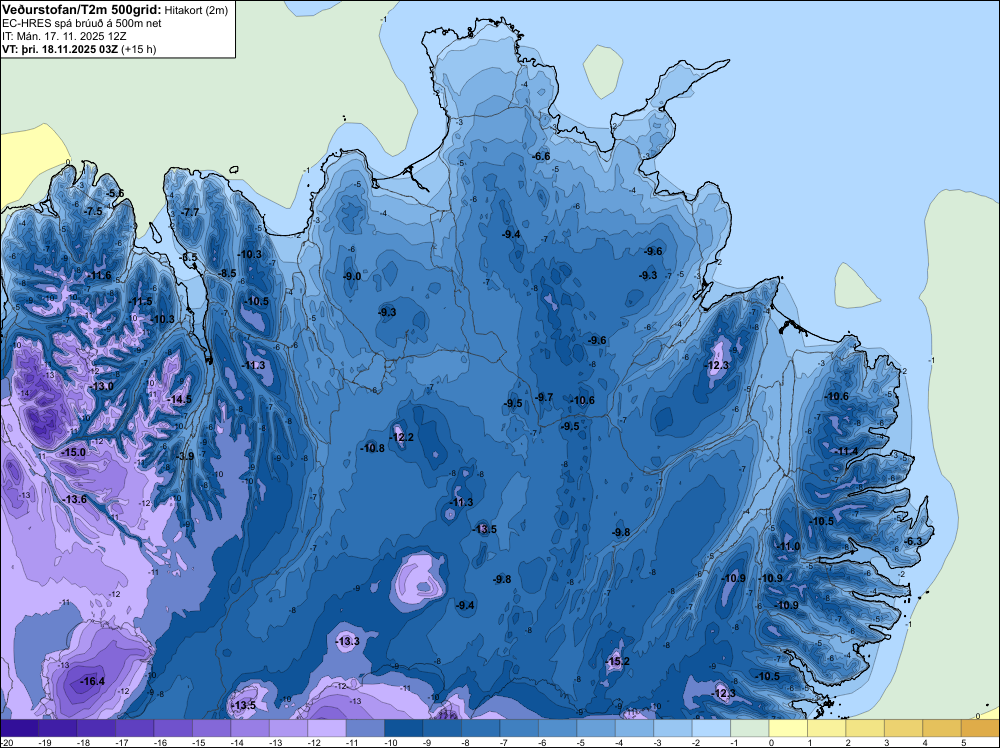
Task: Click the initial time 'IT: Mán. 17. 11. 2025 12Z'
Action: [64, 36]
